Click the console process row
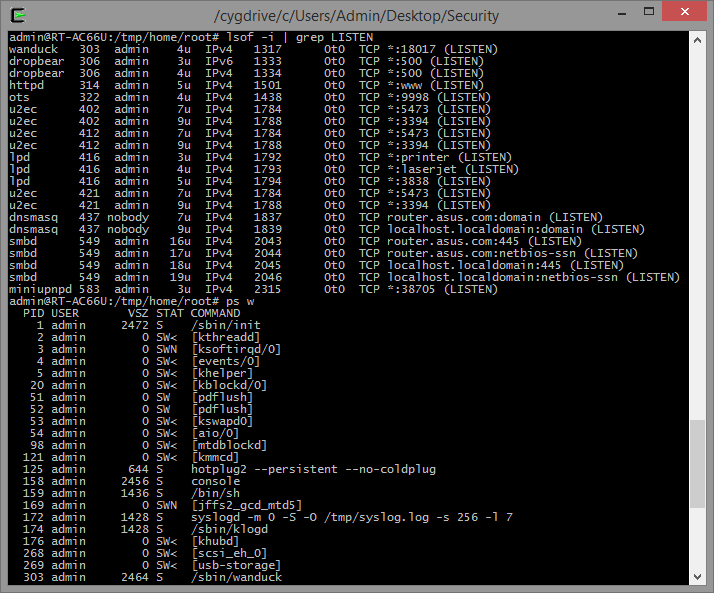Screen dimensions: 714x593 [x=132, y=481]
